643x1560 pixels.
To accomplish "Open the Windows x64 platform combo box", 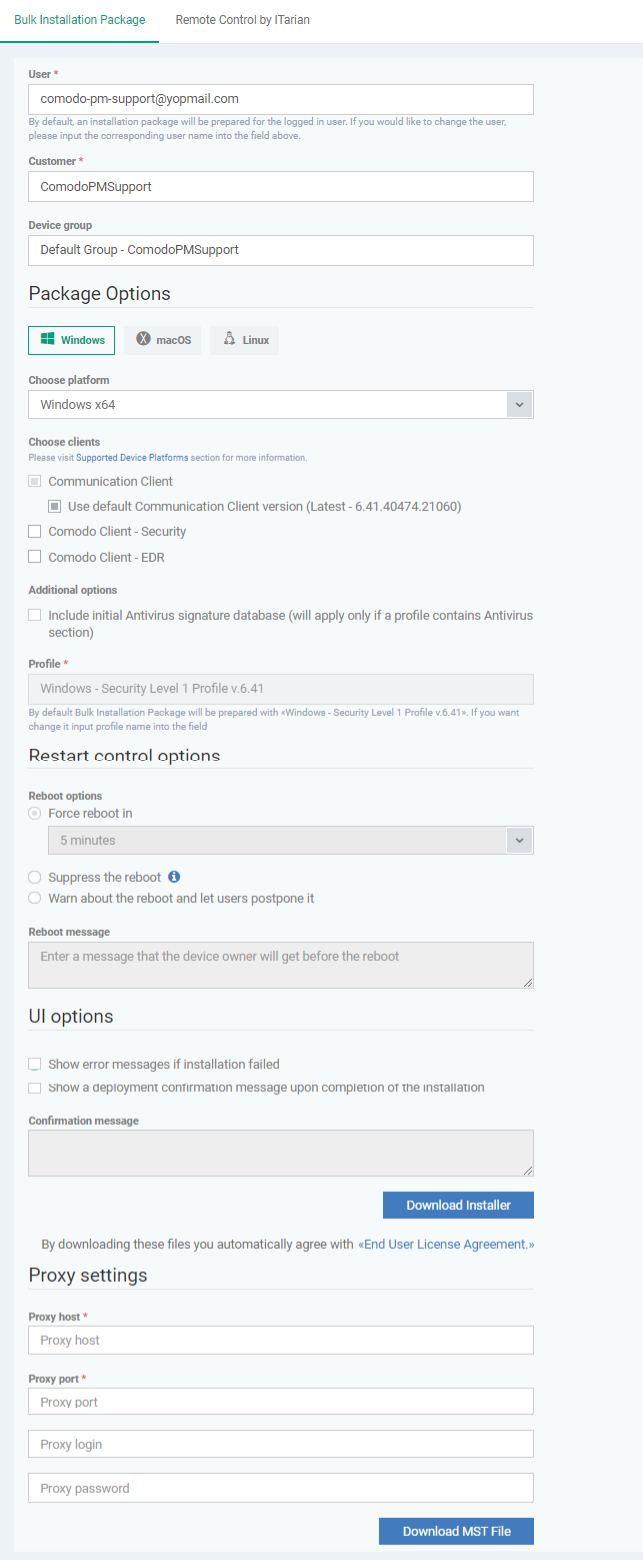I will coord(281,404).
